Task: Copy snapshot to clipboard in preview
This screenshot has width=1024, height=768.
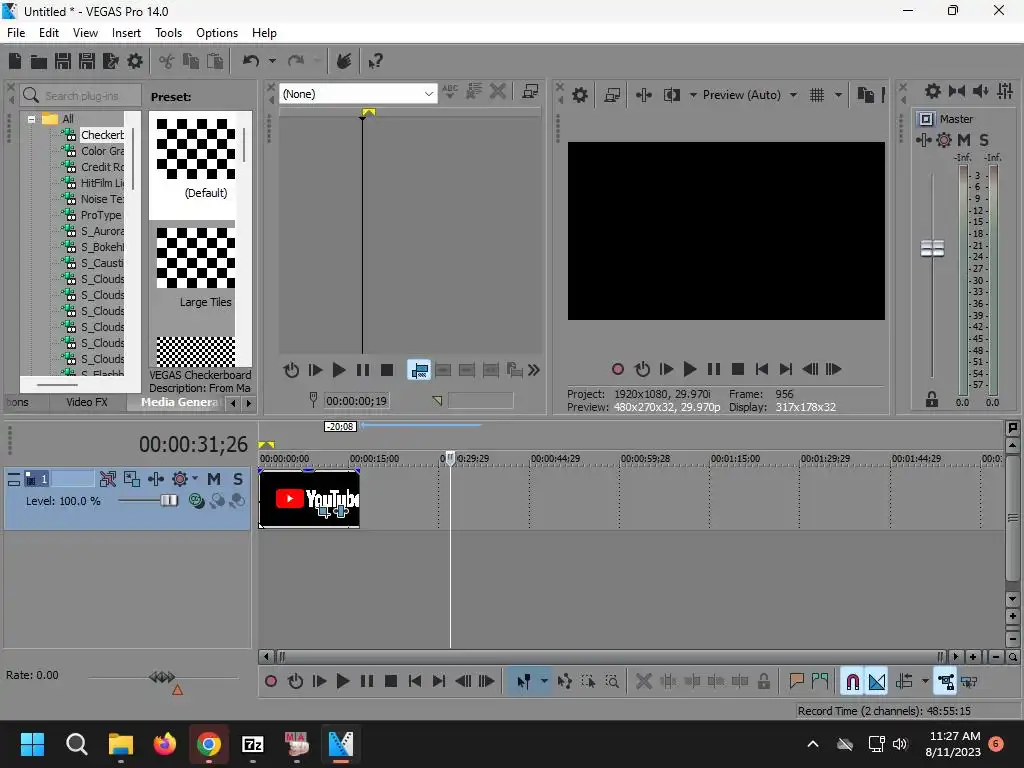Action: point(866,95)
